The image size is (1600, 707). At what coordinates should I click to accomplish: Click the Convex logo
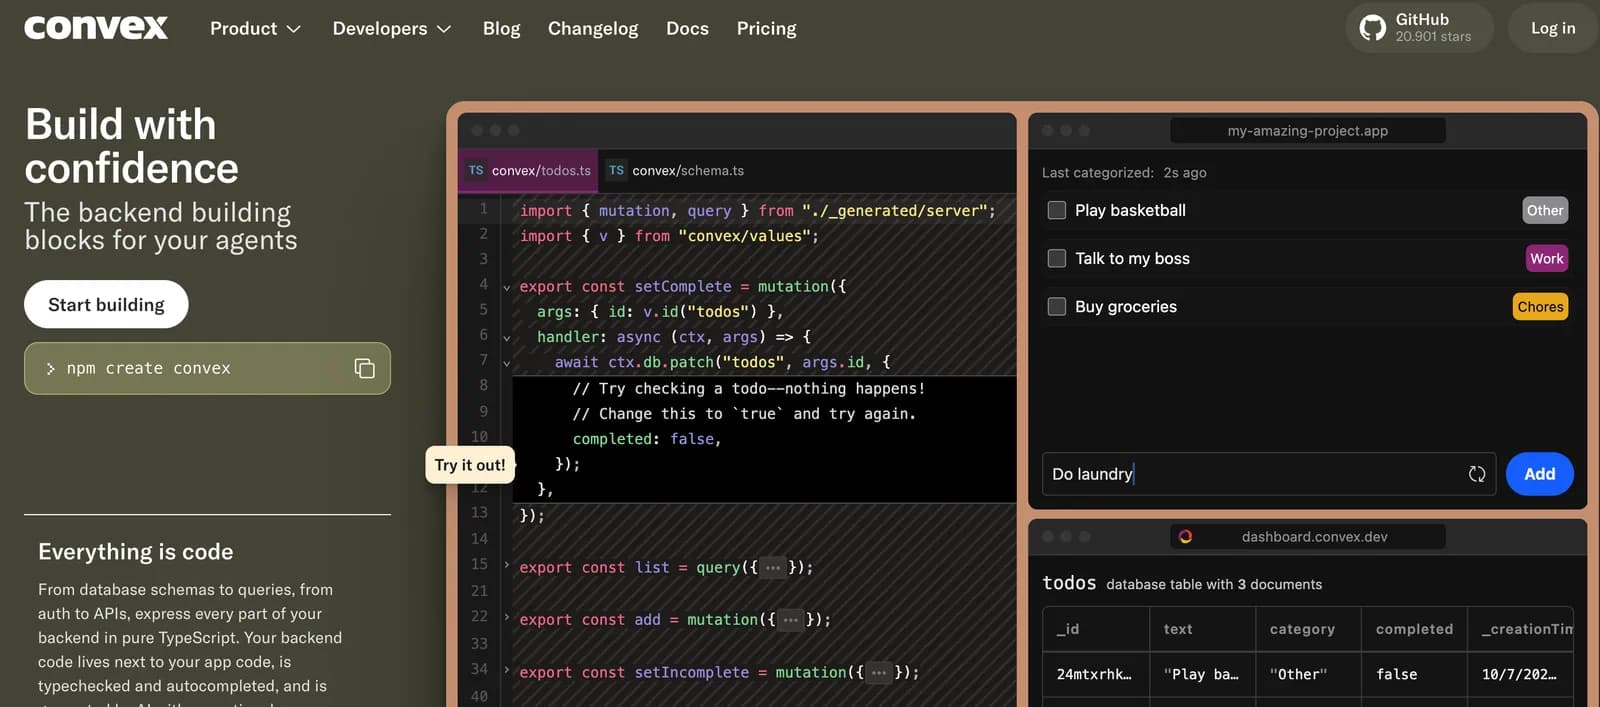tap(96, 28)
